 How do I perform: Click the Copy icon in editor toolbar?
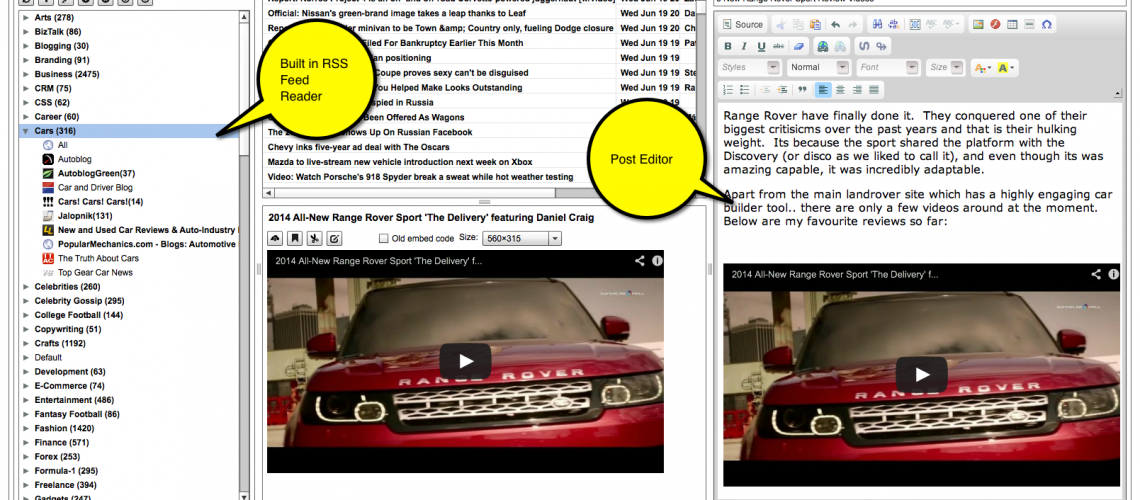click(798, 24)
